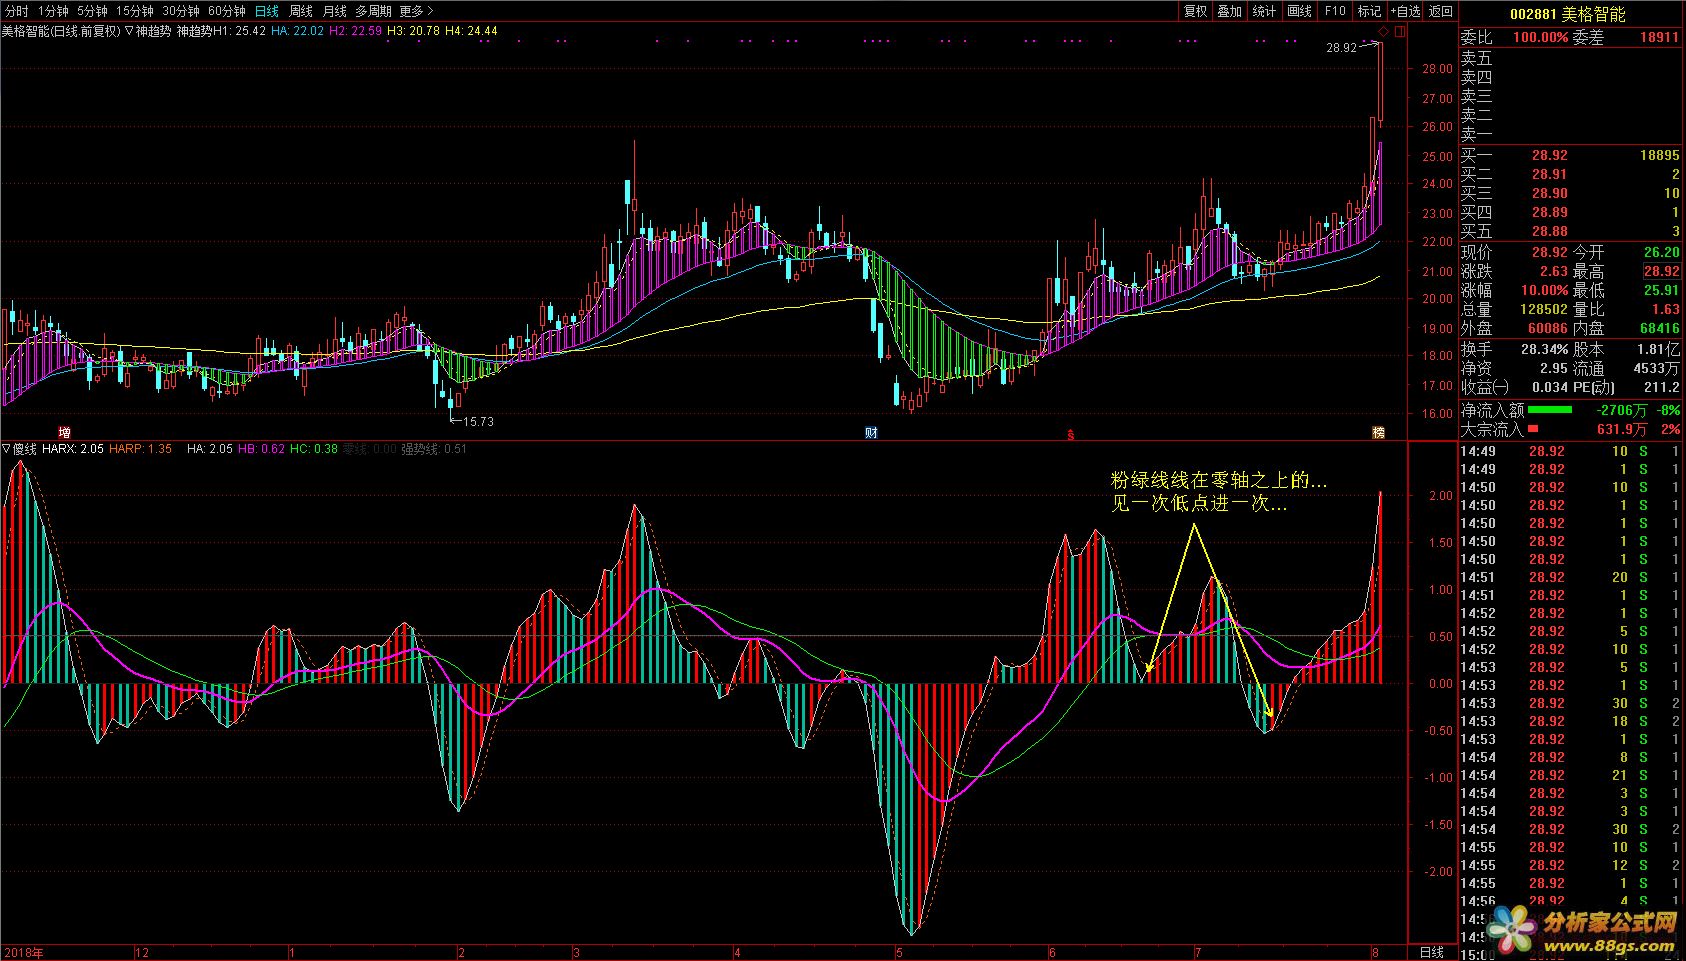Screen dimensions: 1686x961
Task: Click the 涨幅 10.00% value
Action: coord(1543,291)
